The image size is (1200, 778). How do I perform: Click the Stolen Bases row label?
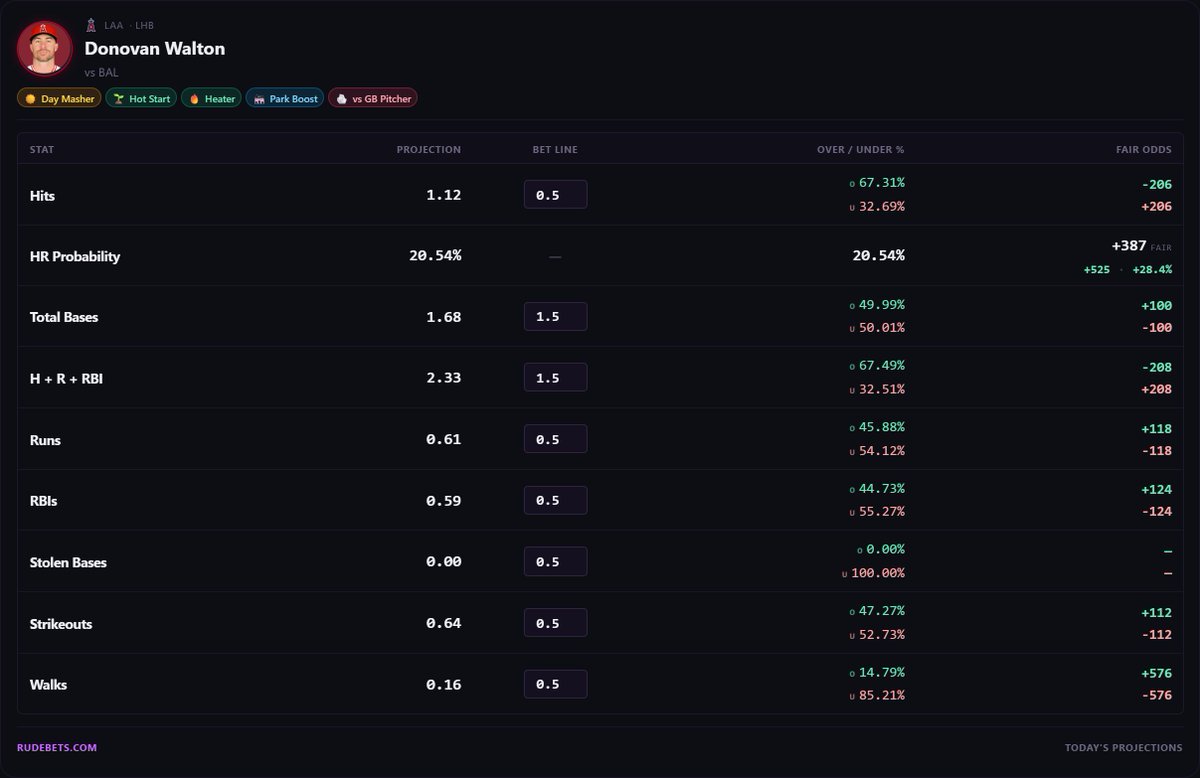click(x=68, y=562)
